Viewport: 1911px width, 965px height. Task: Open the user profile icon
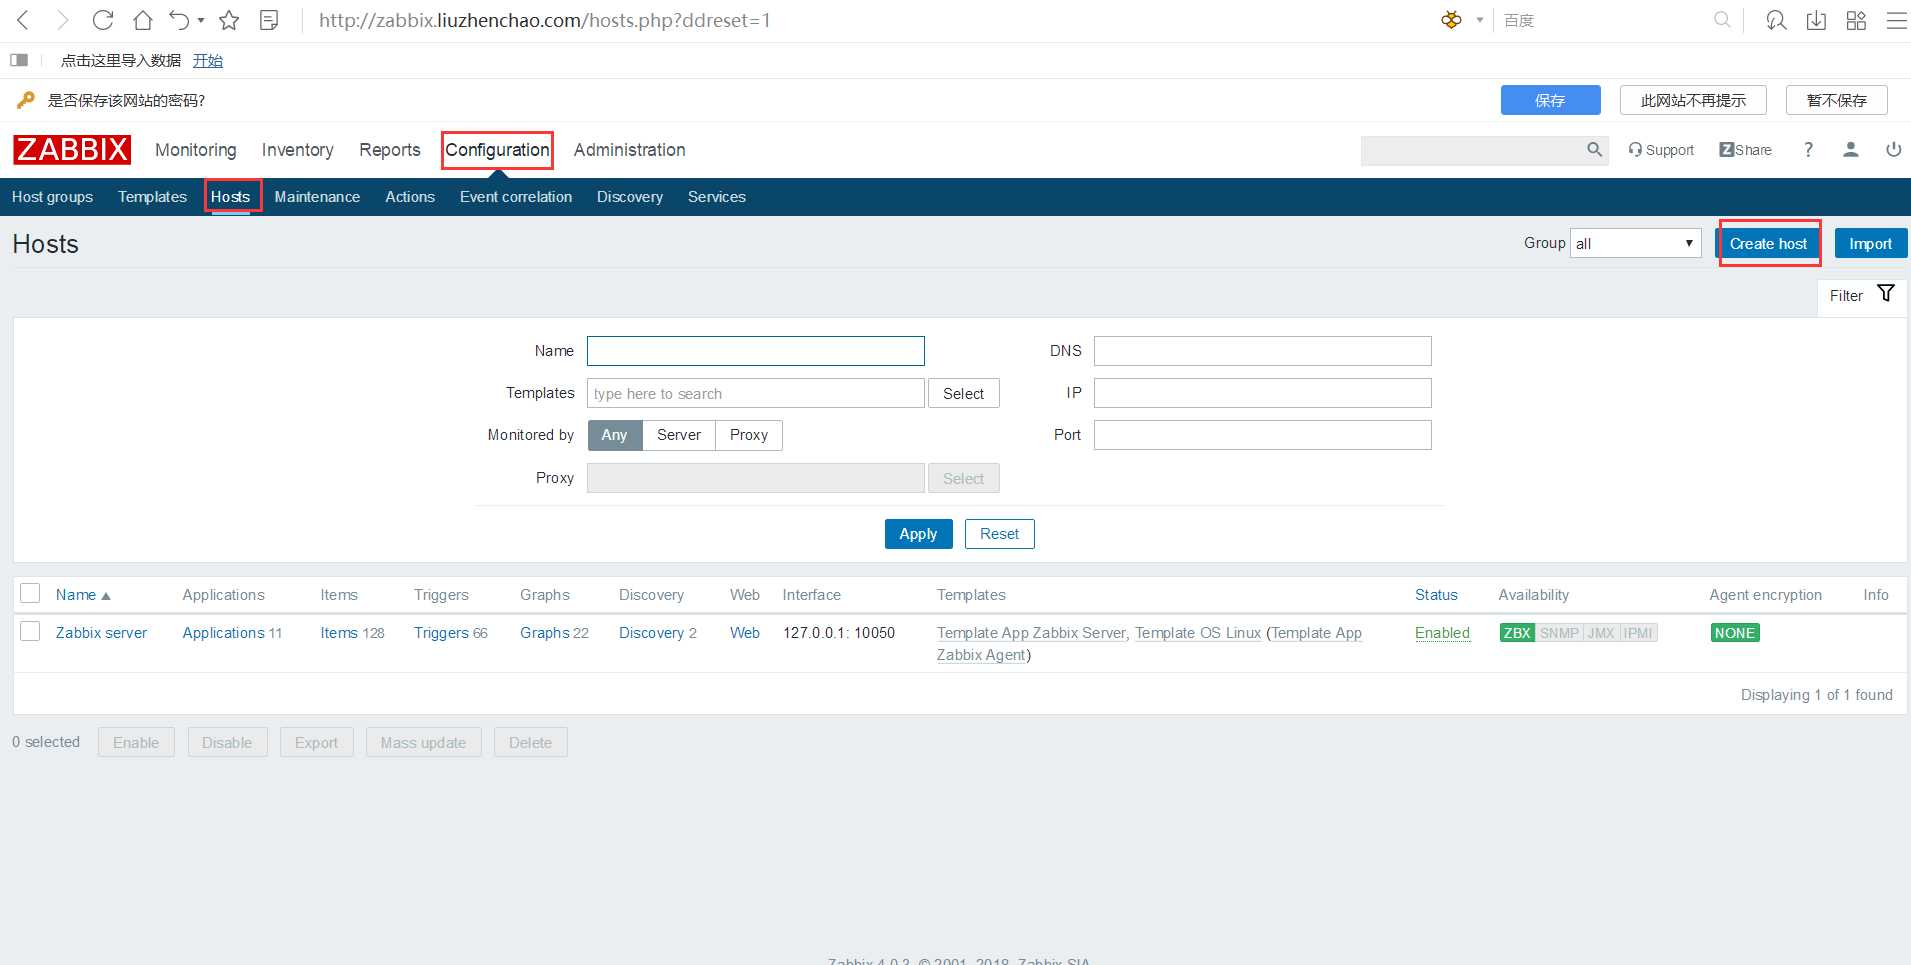(x=1851, y=150)
